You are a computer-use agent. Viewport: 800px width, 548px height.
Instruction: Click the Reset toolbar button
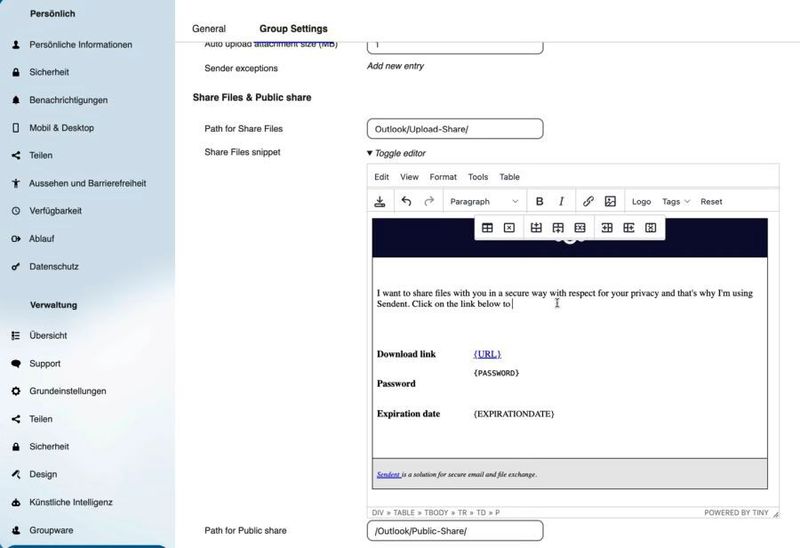pos(711,202)
